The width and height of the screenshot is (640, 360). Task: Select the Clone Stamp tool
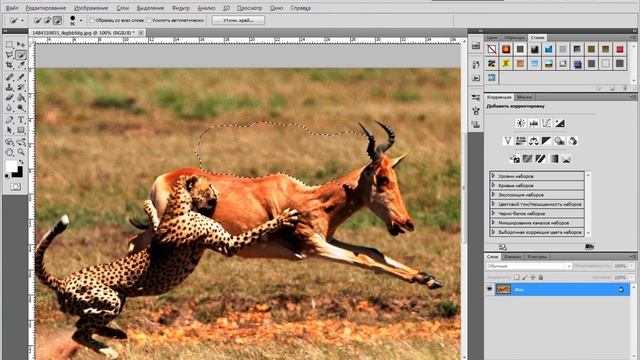(x=9, y=87)
